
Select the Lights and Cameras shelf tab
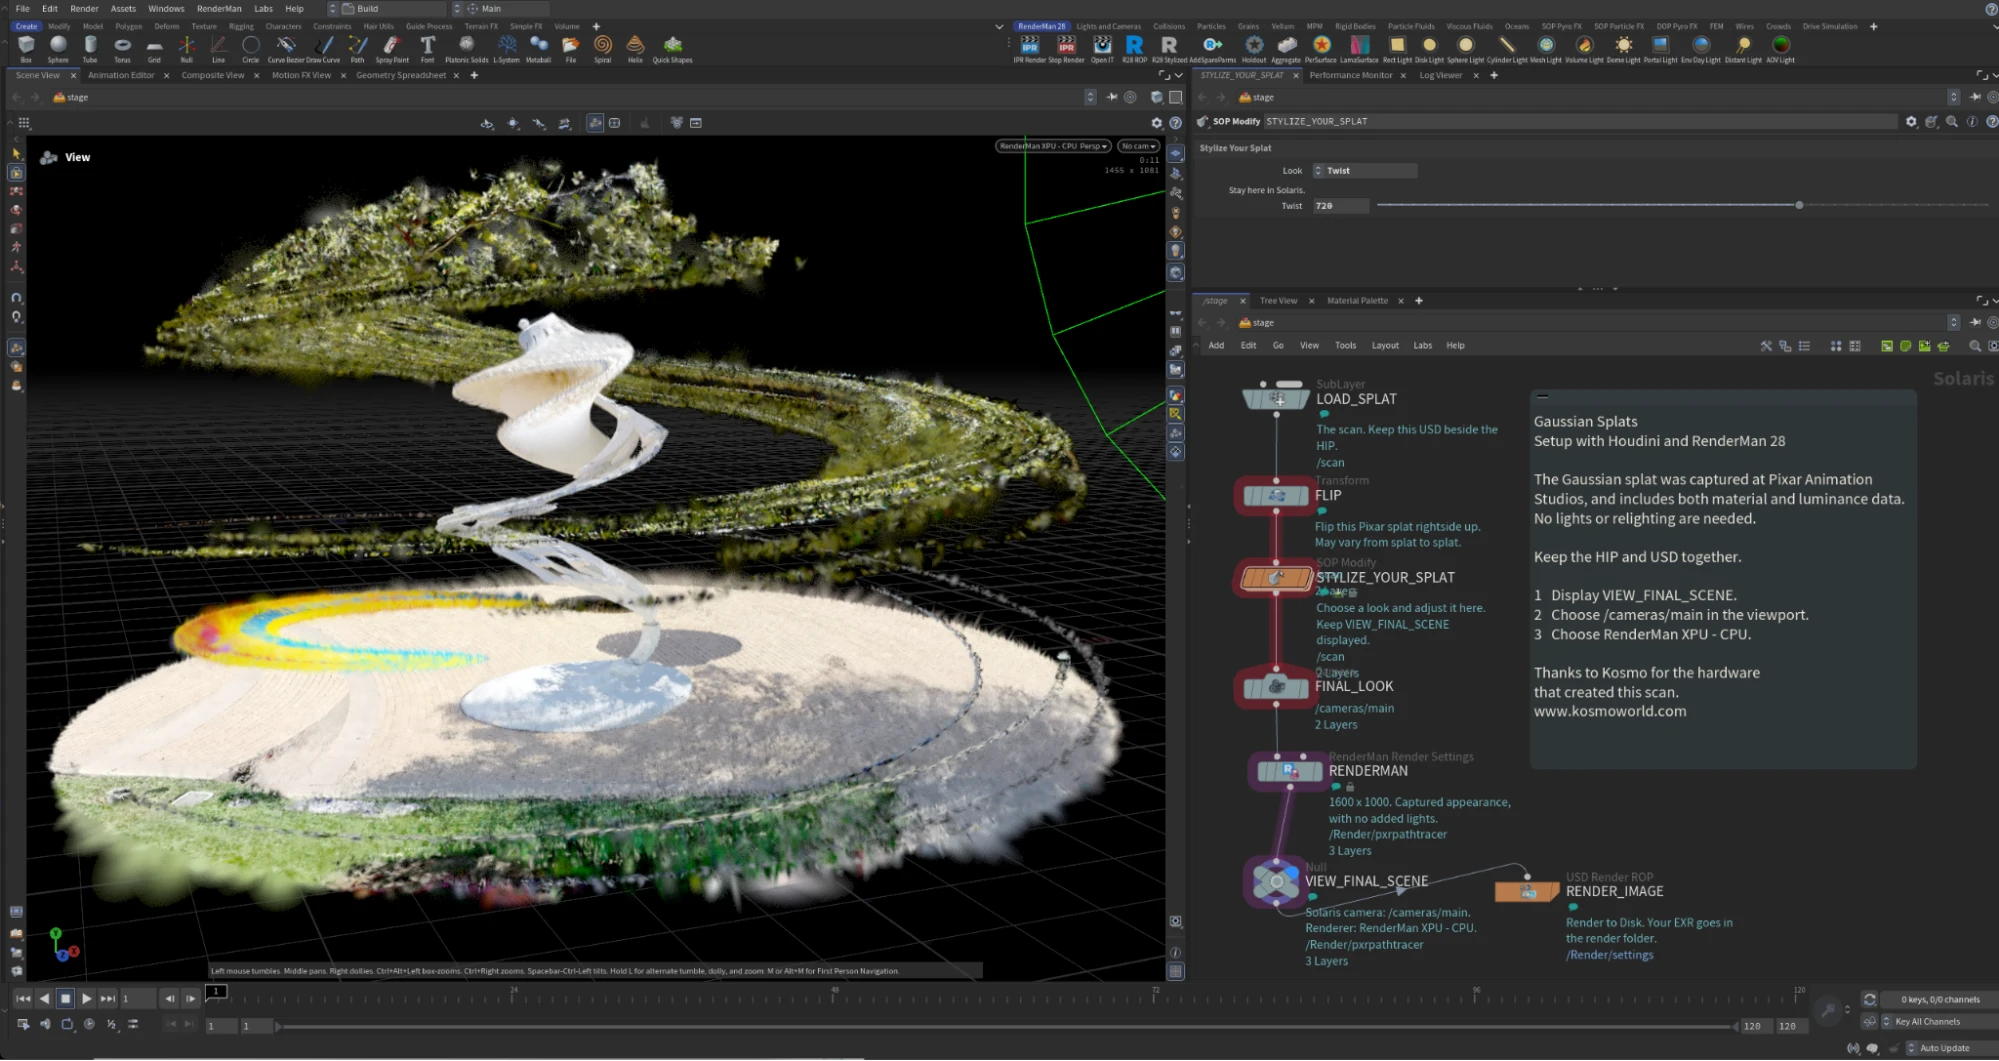tap(1108, 26)
